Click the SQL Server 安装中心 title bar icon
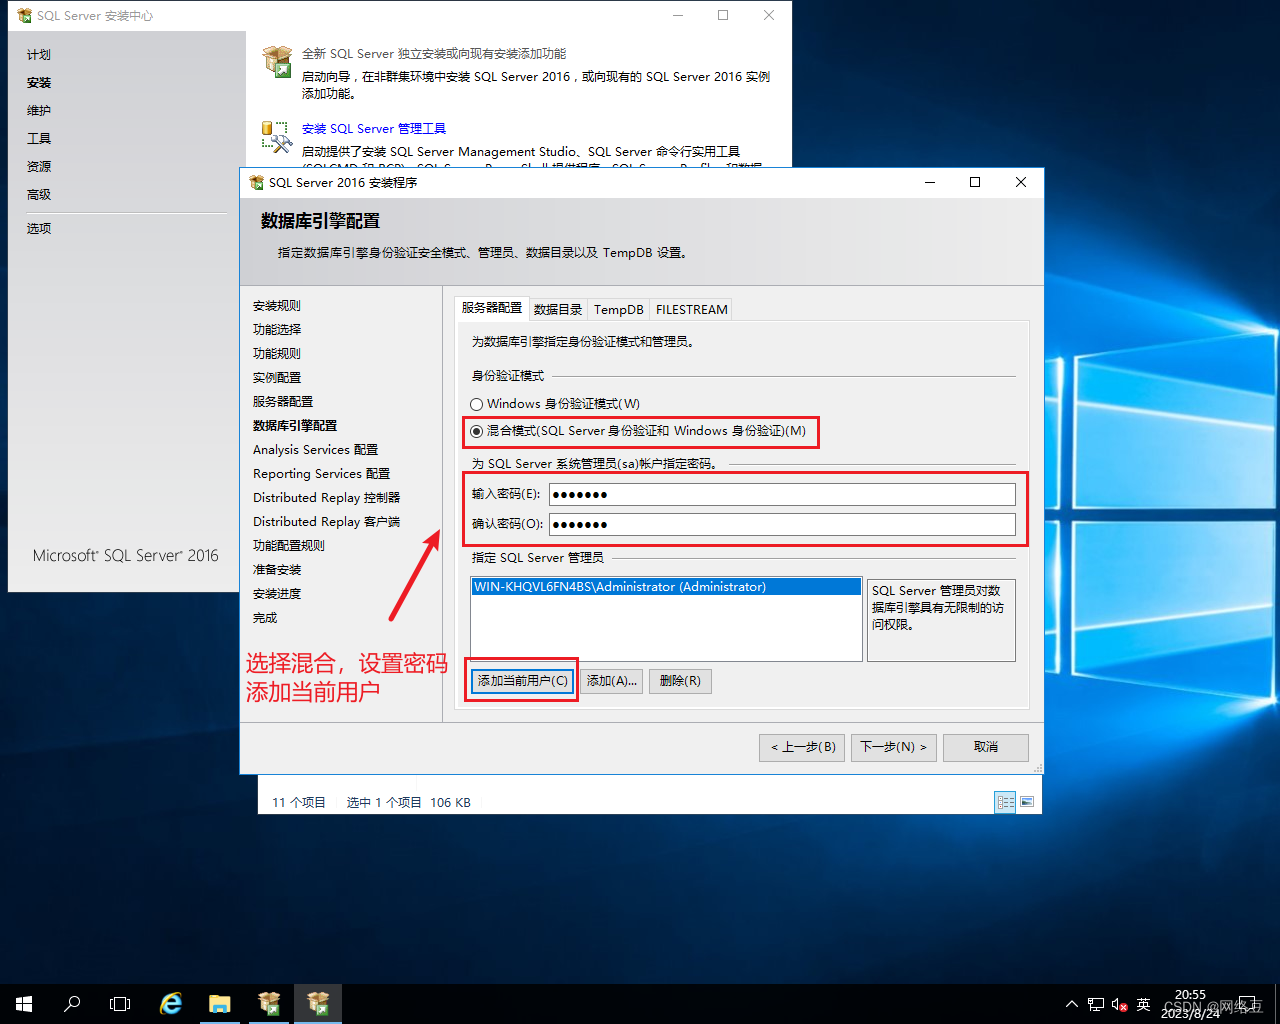Screen dimensions: 1280x1024 (25, 16)
